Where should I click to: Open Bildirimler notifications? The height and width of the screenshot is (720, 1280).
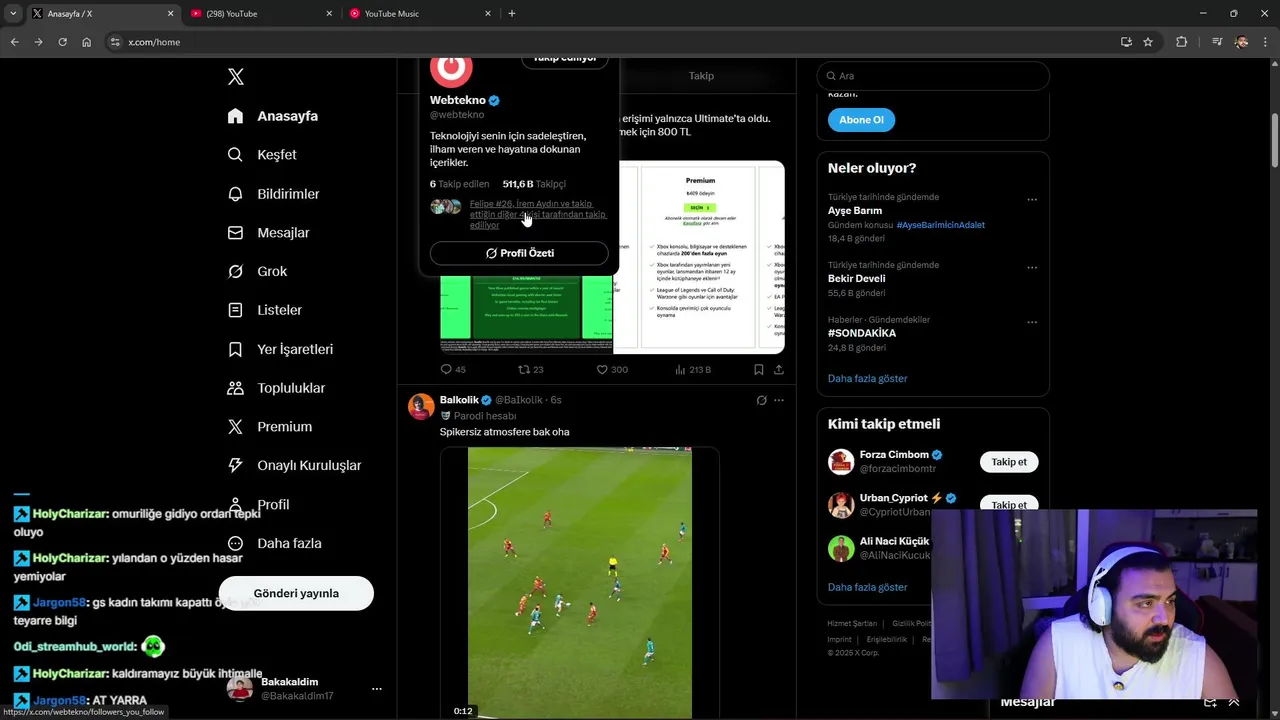[273, 194]
